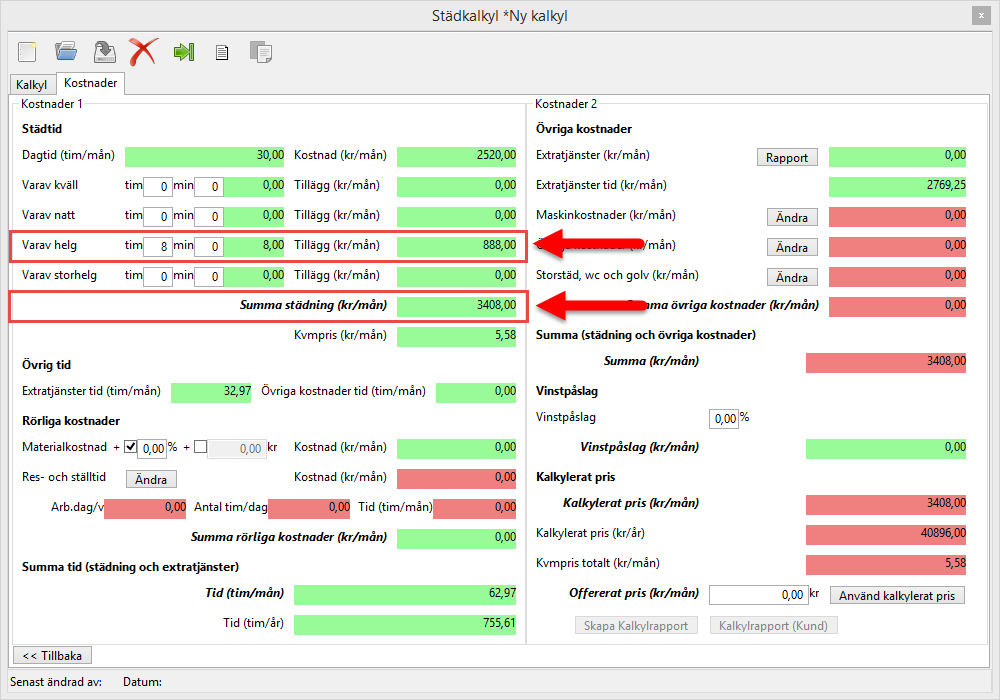1000x700 pixels.
Task: Delete calculation using the red X icon
Action: 143,51
